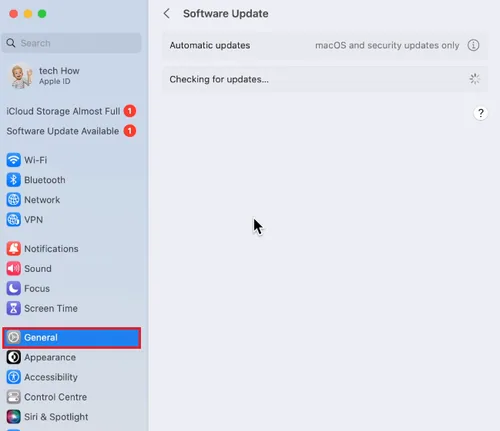Focus the Search field
The height and width of the screenshot is (431, 500).
tap(71, 43)
